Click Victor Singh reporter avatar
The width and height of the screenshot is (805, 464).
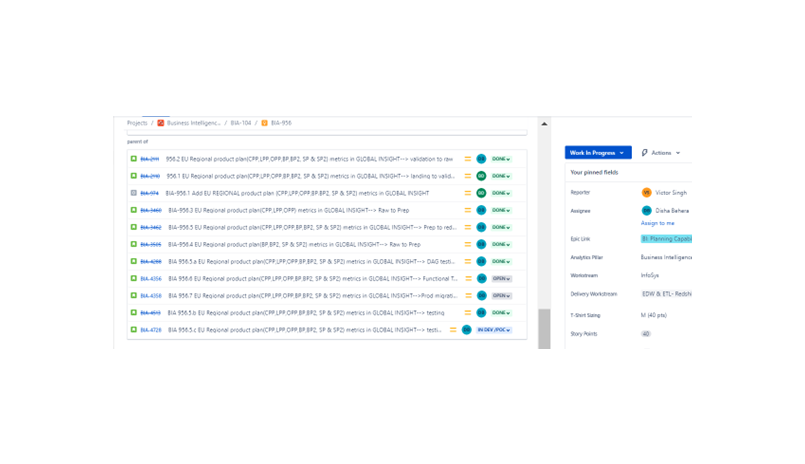(646, 192)
